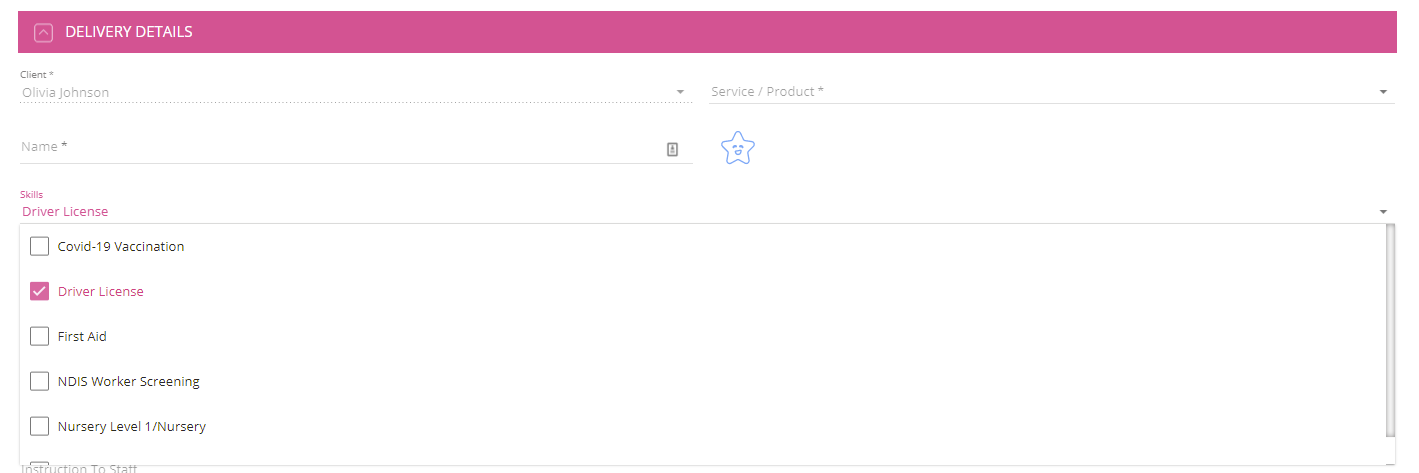Viewport: 1419px width, 473px height.
Task: Tick the Nursery Level 1/Nursery checkbox
Action: 39,426
